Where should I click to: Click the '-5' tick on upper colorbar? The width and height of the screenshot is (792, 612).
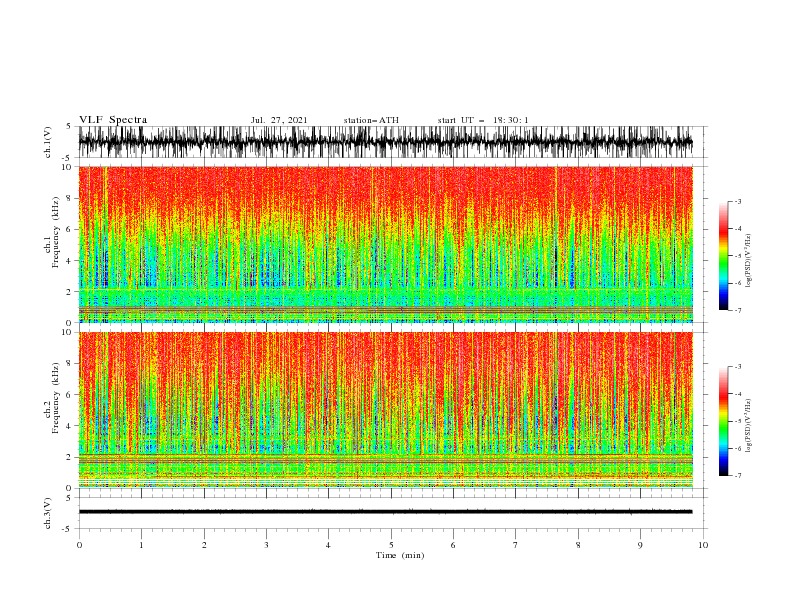pos(737,256)
